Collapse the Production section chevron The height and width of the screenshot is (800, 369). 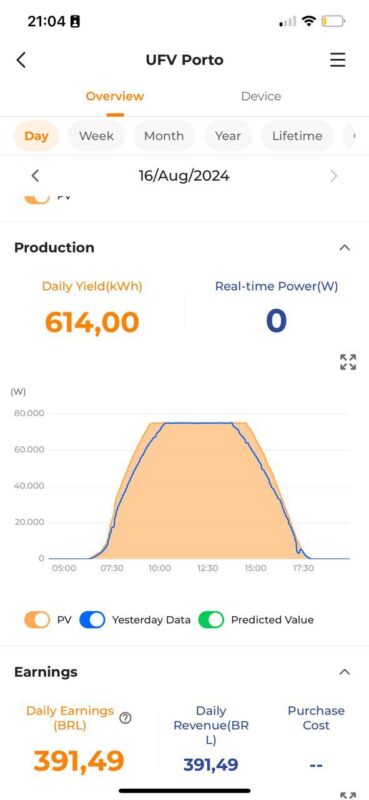point(345,248)
